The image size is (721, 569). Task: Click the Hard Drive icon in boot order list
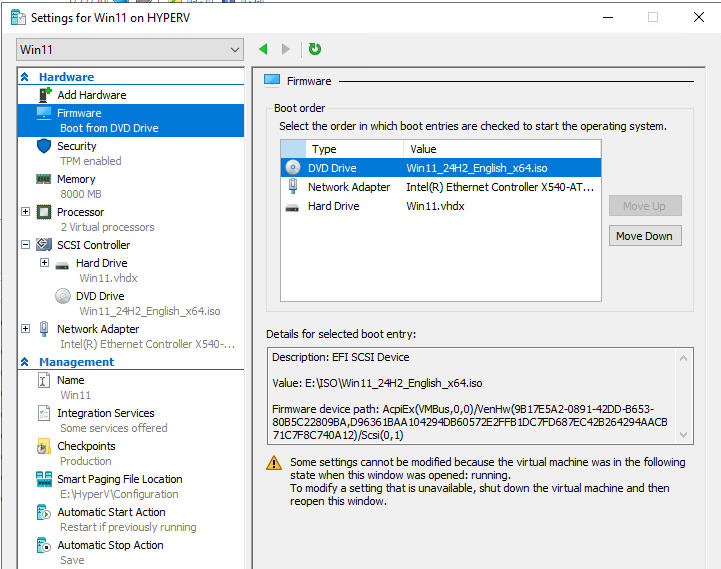[292, 208]
